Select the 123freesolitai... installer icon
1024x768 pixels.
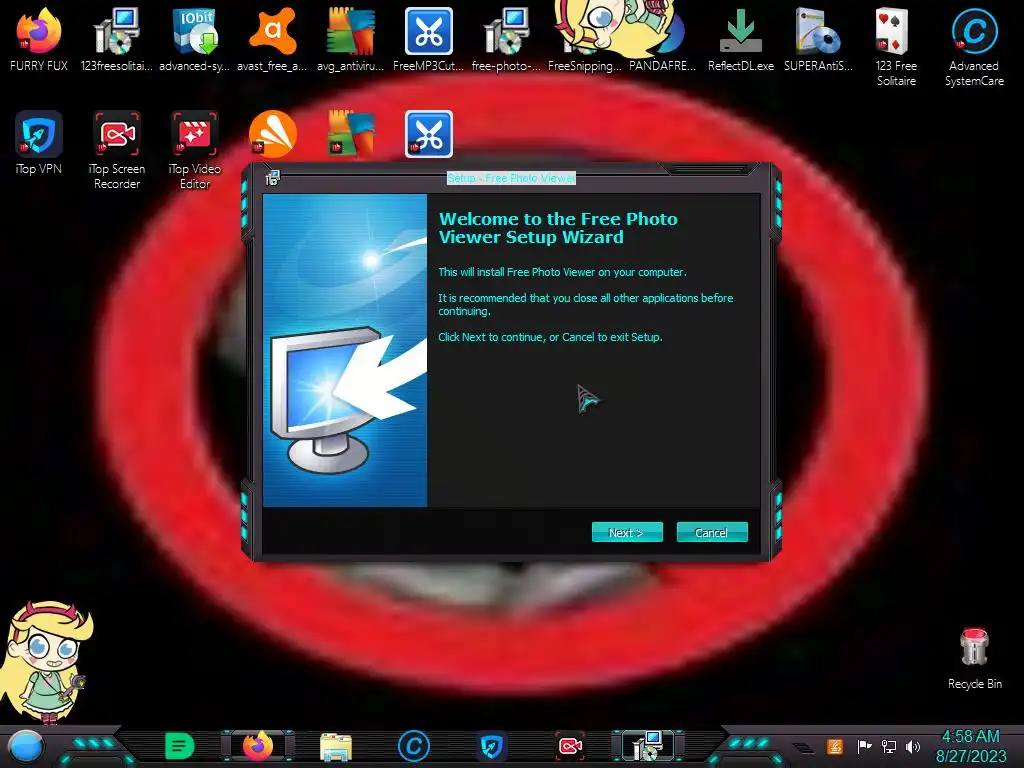click(x=116, y=39)
